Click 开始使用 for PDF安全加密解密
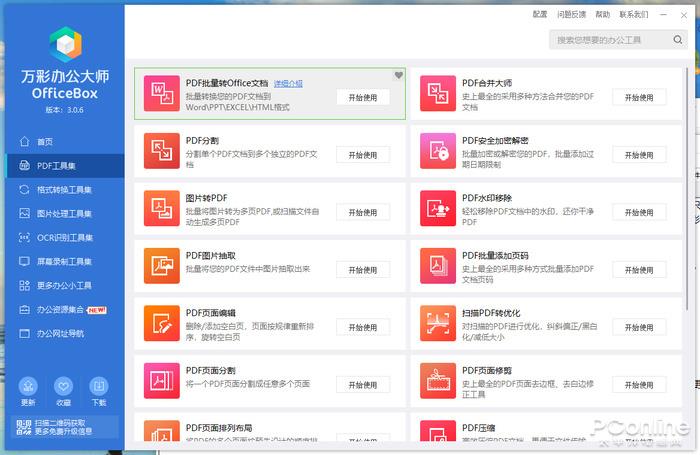 click(x=639, y=155)
